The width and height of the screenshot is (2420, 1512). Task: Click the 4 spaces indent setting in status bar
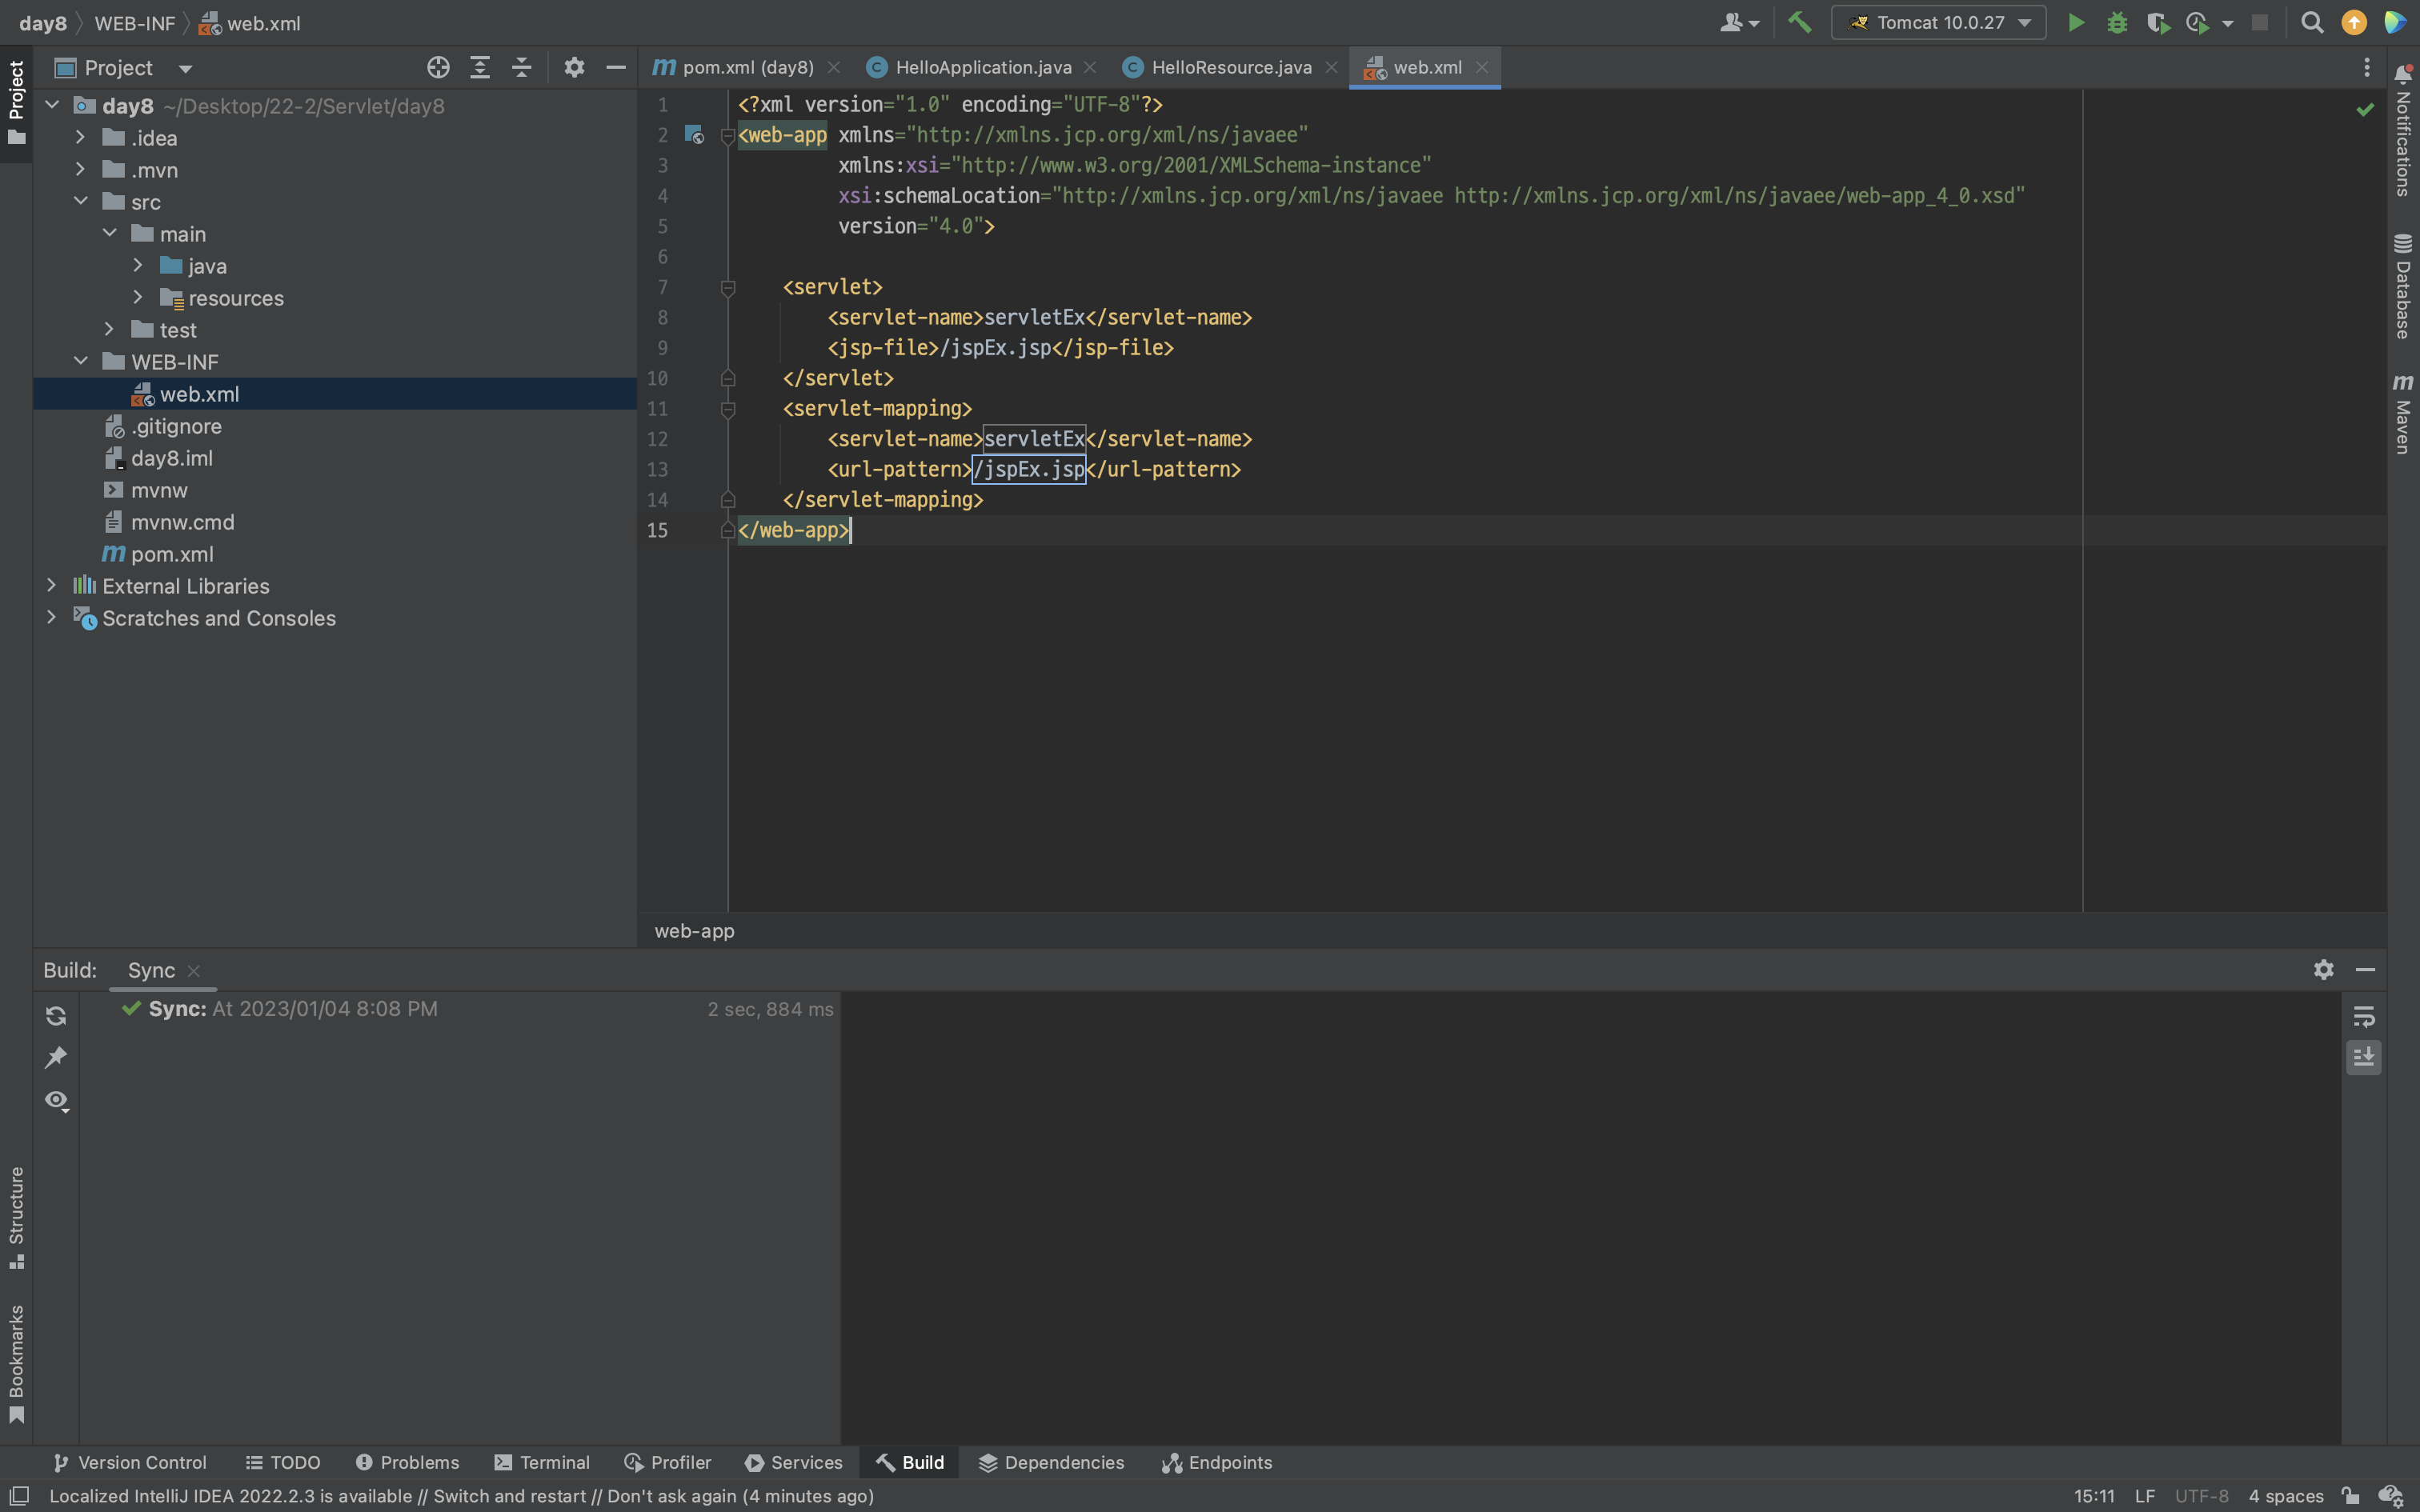pos(2285,1496)
